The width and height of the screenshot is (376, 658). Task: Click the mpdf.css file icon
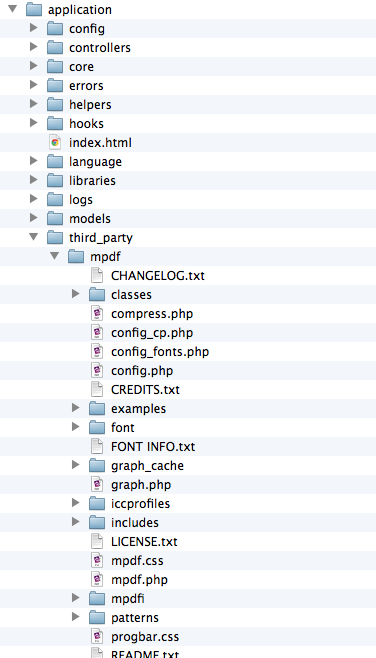[97, 561]
